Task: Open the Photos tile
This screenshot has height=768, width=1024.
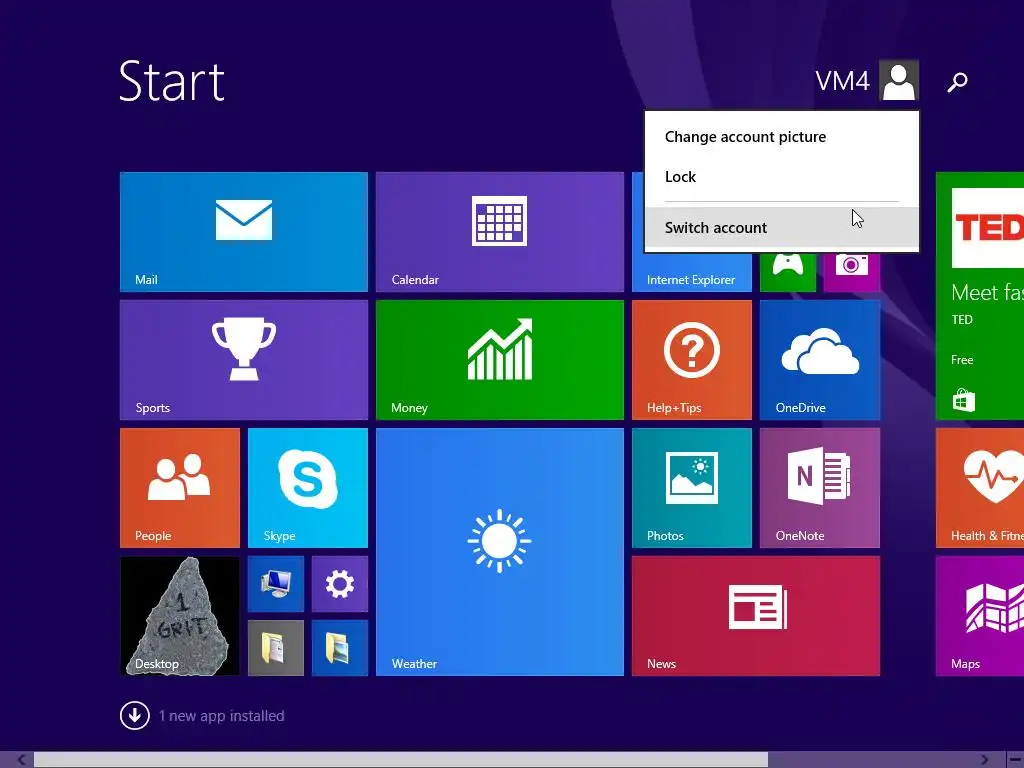Action: tap(692, 488)
